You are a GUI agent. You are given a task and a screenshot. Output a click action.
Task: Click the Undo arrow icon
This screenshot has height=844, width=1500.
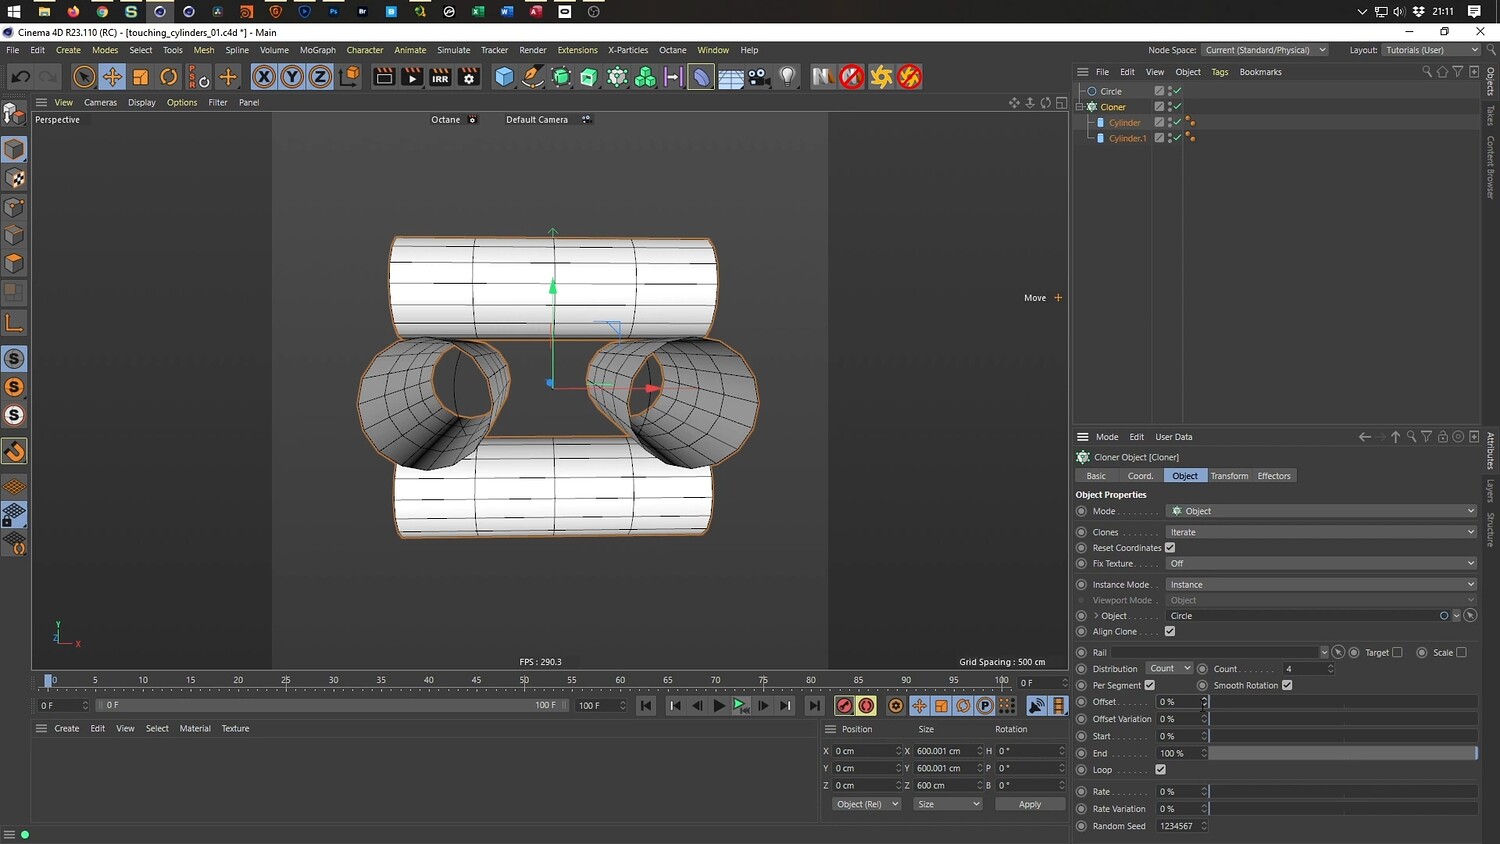click(20, 77)
